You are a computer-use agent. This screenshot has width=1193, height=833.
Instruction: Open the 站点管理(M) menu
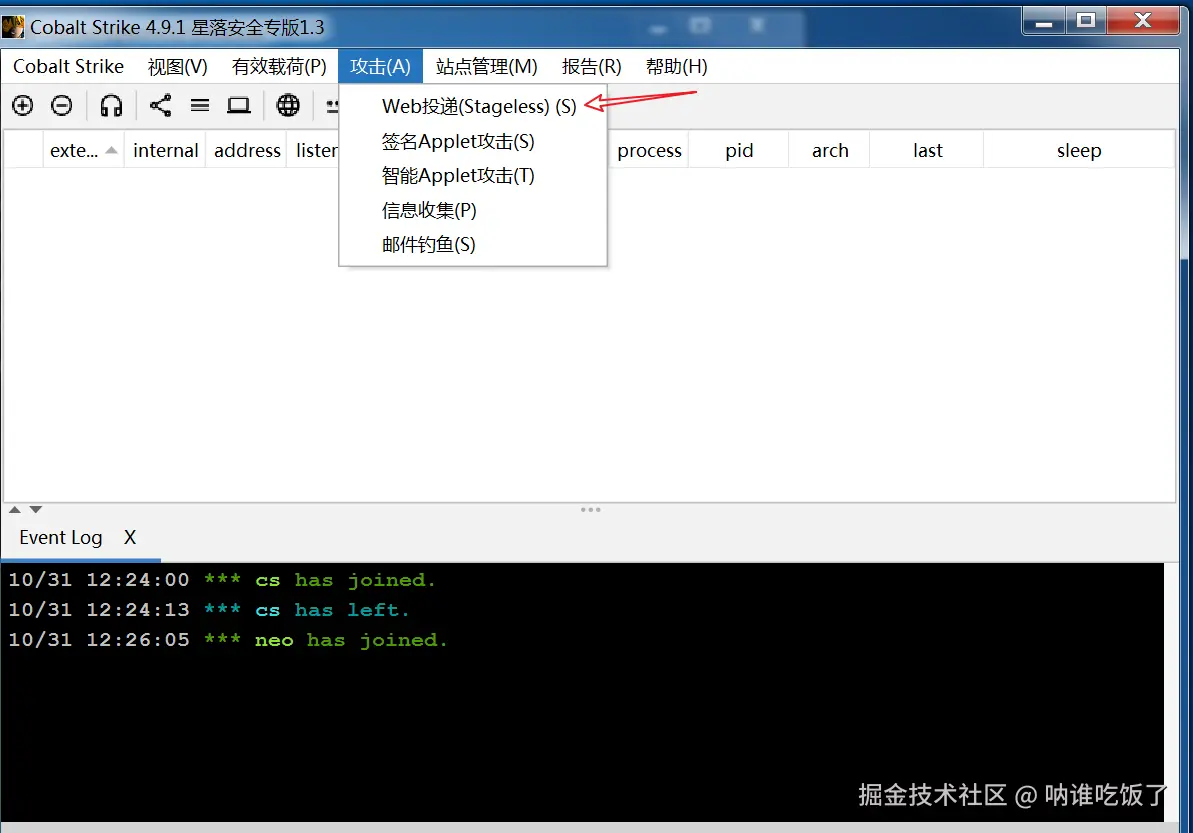(x=487, y=67)
